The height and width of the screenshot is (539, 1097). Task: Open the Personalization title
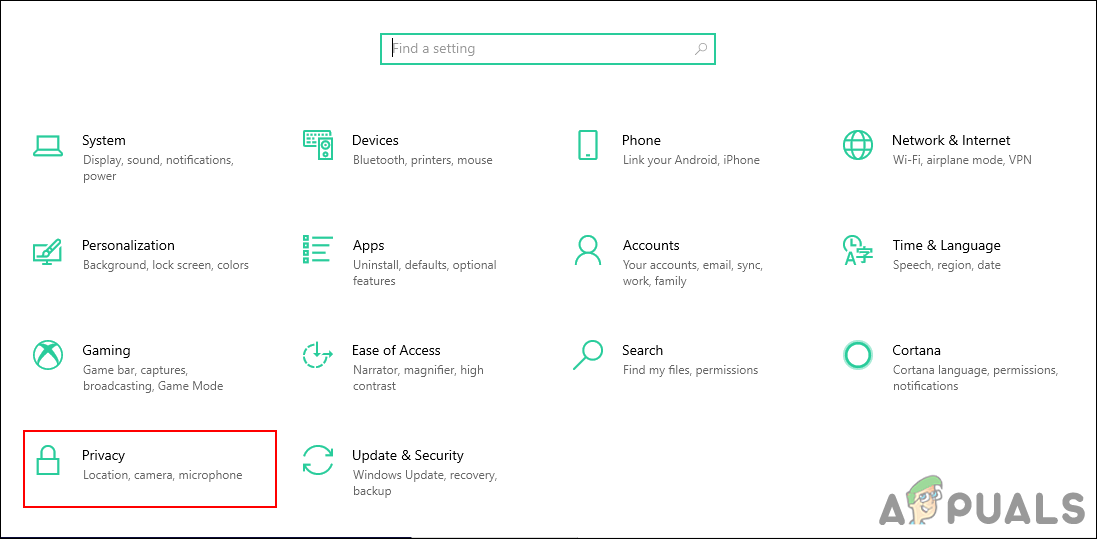128,245
